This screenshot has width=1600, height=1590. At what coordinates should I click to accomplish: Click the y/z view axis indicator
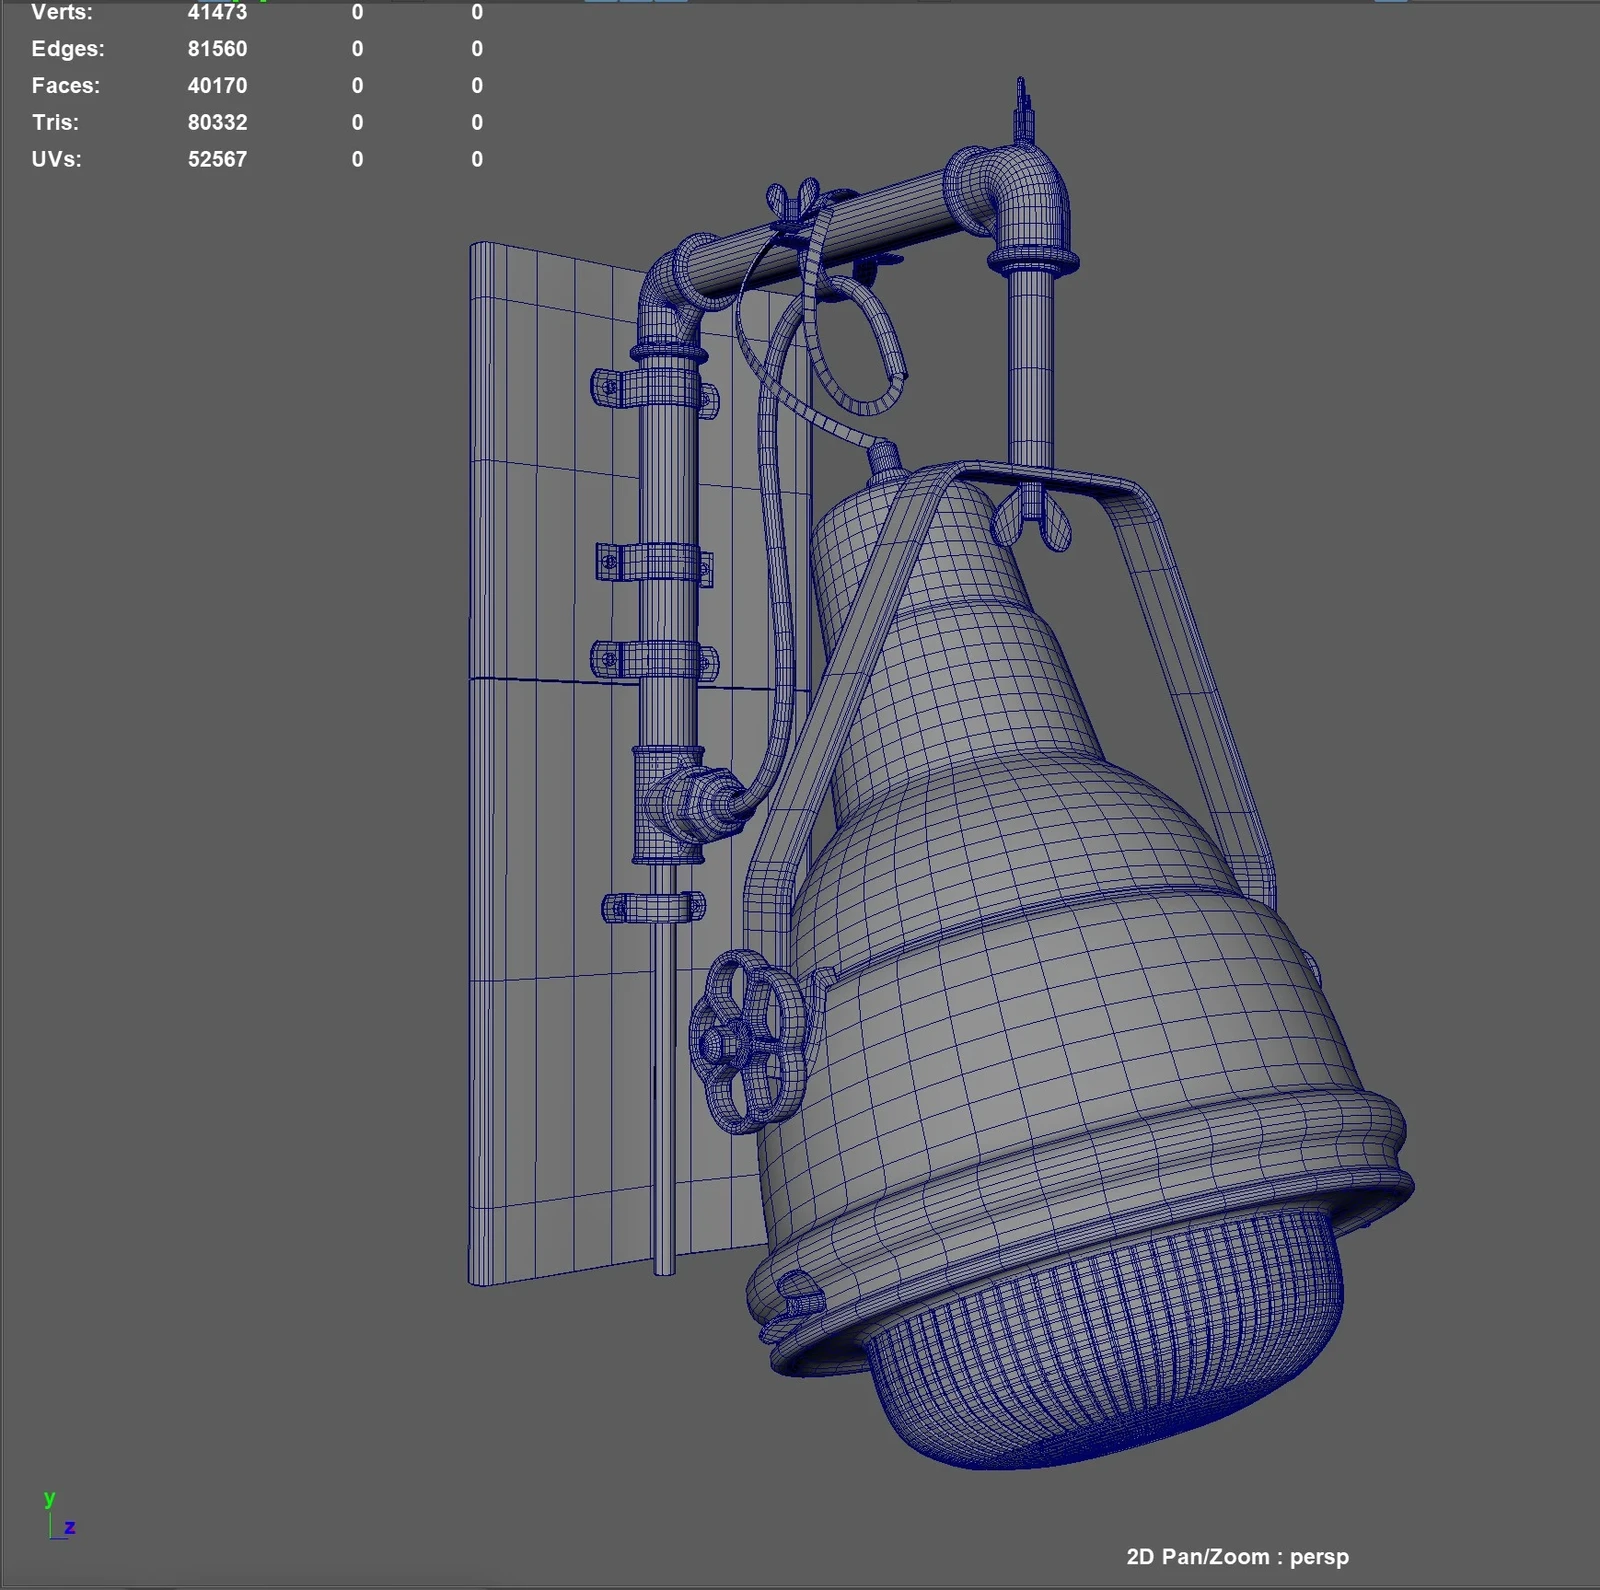[x=59, y=1515]
